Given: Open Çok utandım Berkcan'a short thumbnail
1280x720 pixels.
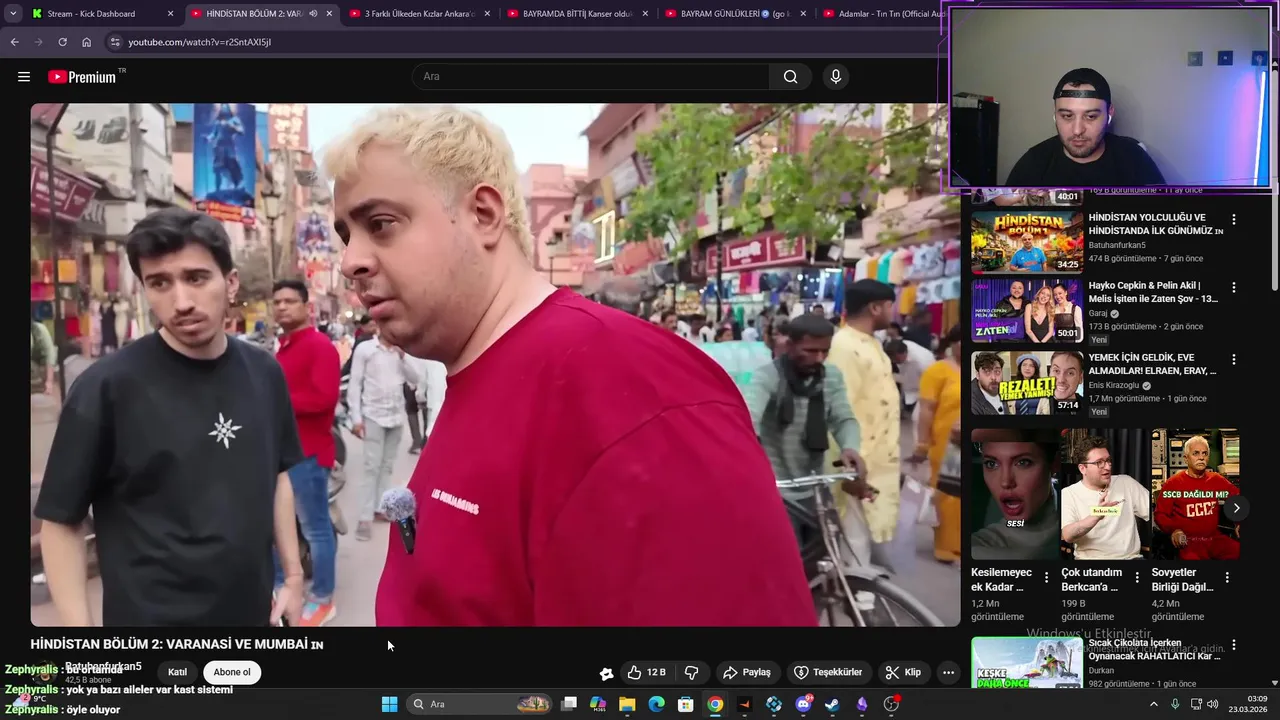Looking at the screenshot, I should 1103,494.
